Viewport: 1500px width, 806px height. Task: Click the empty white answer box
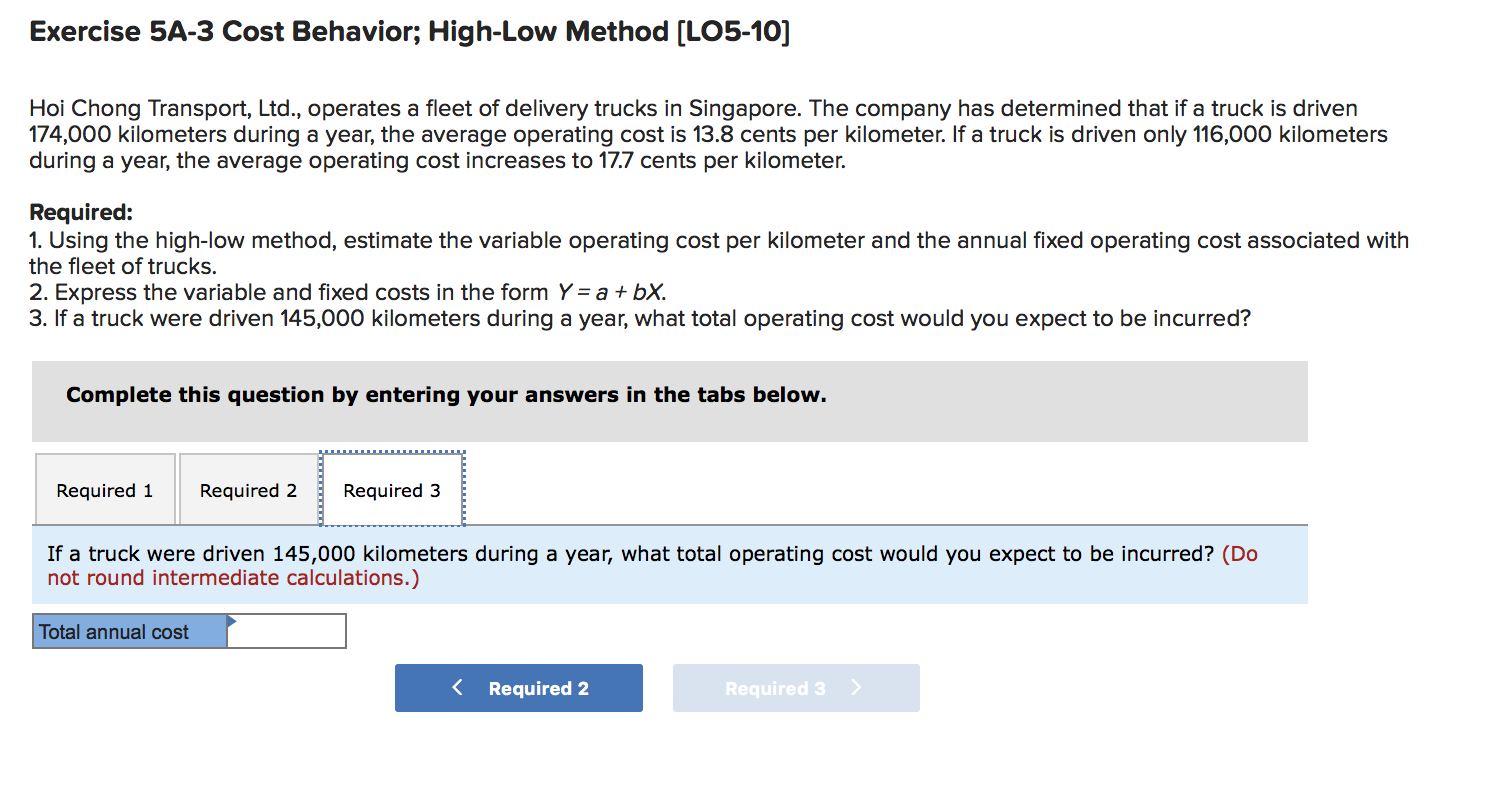point(290,631)
